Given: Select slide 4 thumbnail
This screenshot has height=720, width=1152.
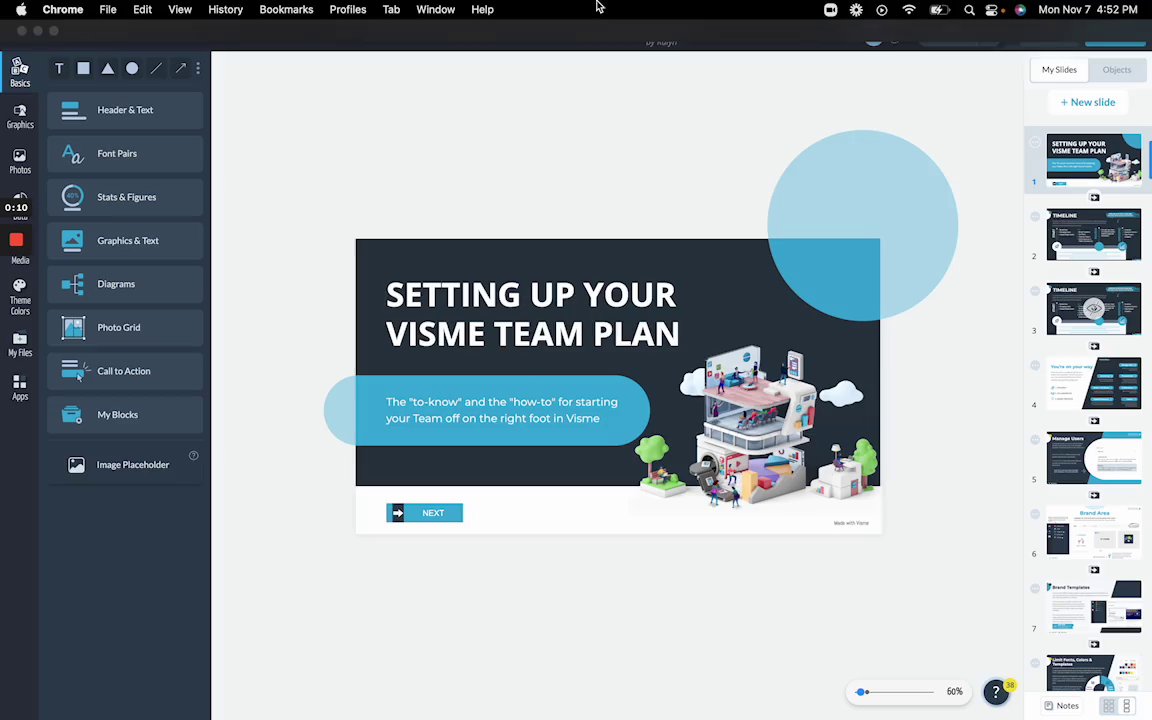Looking at the screenshot, I should (x=1093, y=383).
